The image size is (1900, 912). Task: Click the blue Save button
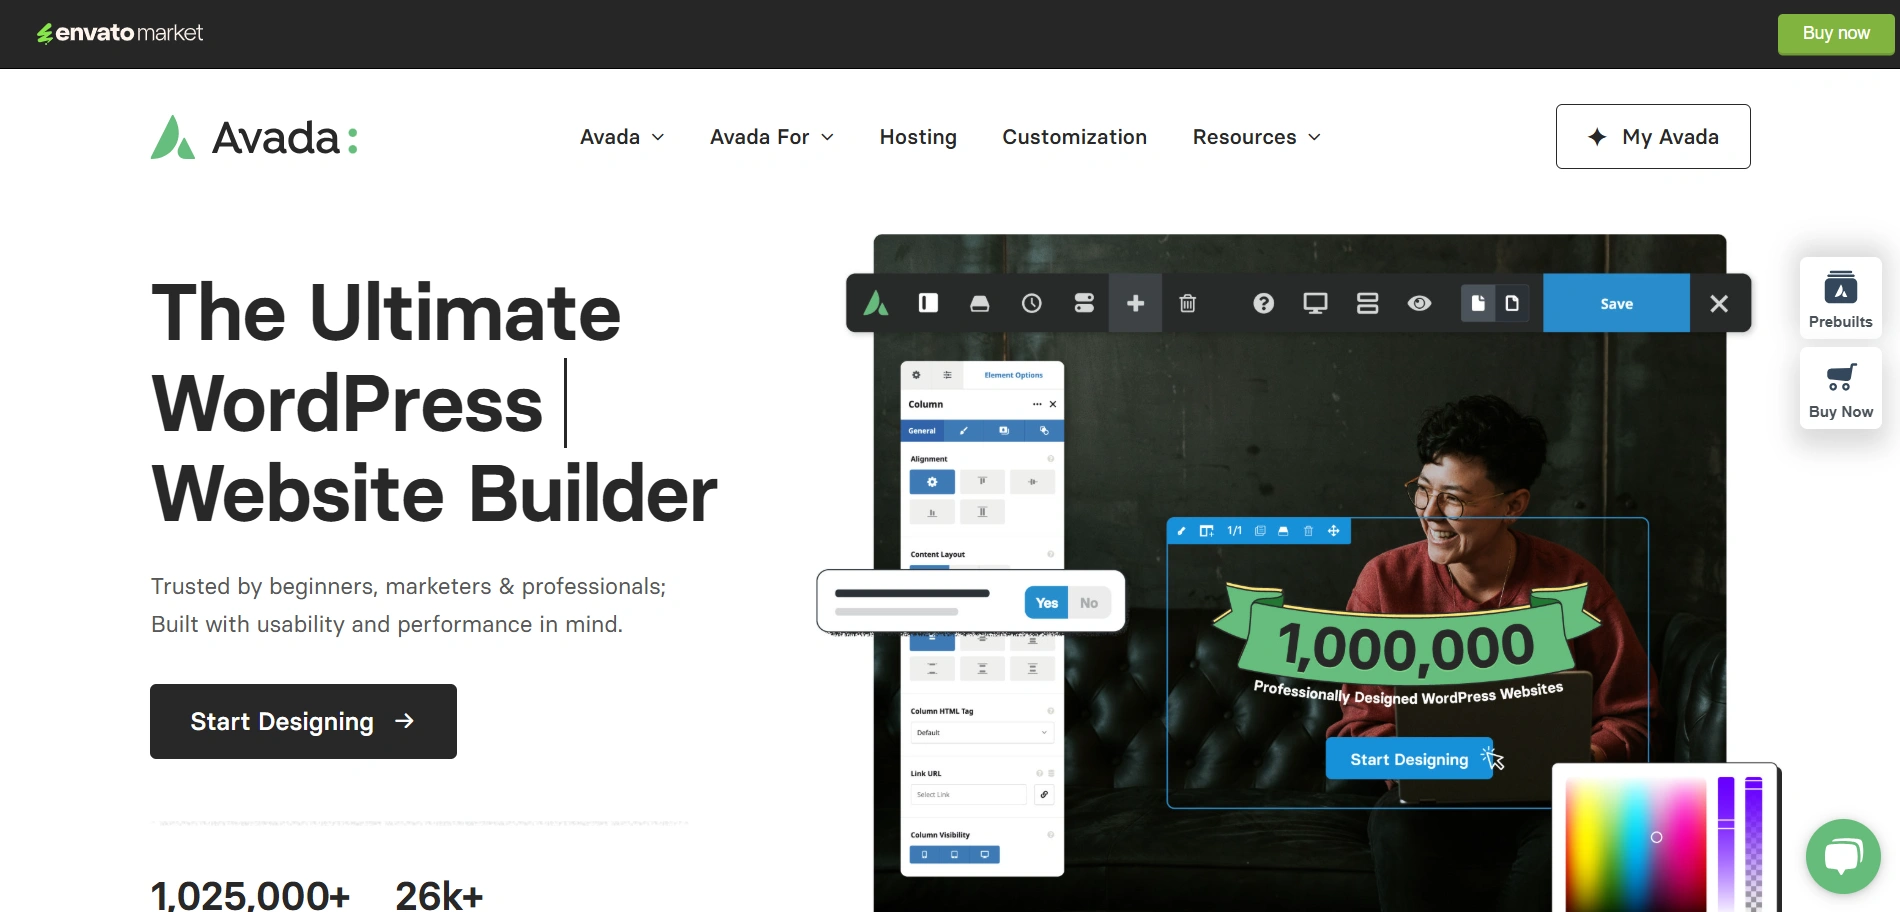tap(1617, 303)
